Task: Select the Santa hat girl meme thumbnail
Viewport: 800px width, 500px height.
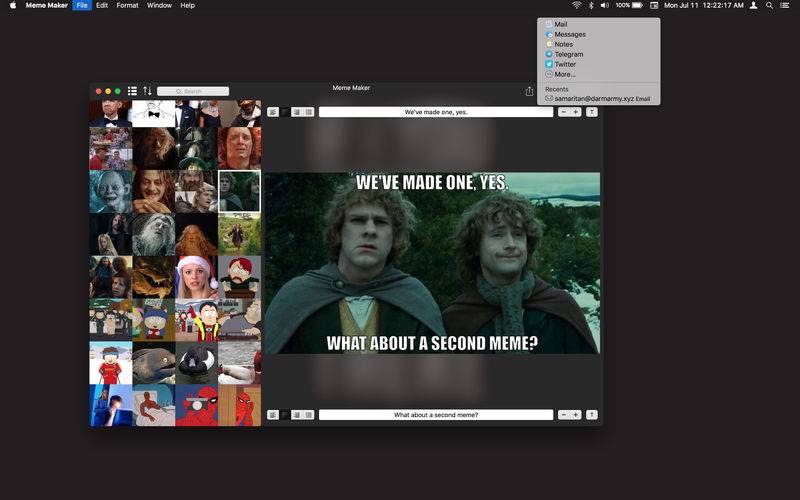Action: [x=196, y=277]
